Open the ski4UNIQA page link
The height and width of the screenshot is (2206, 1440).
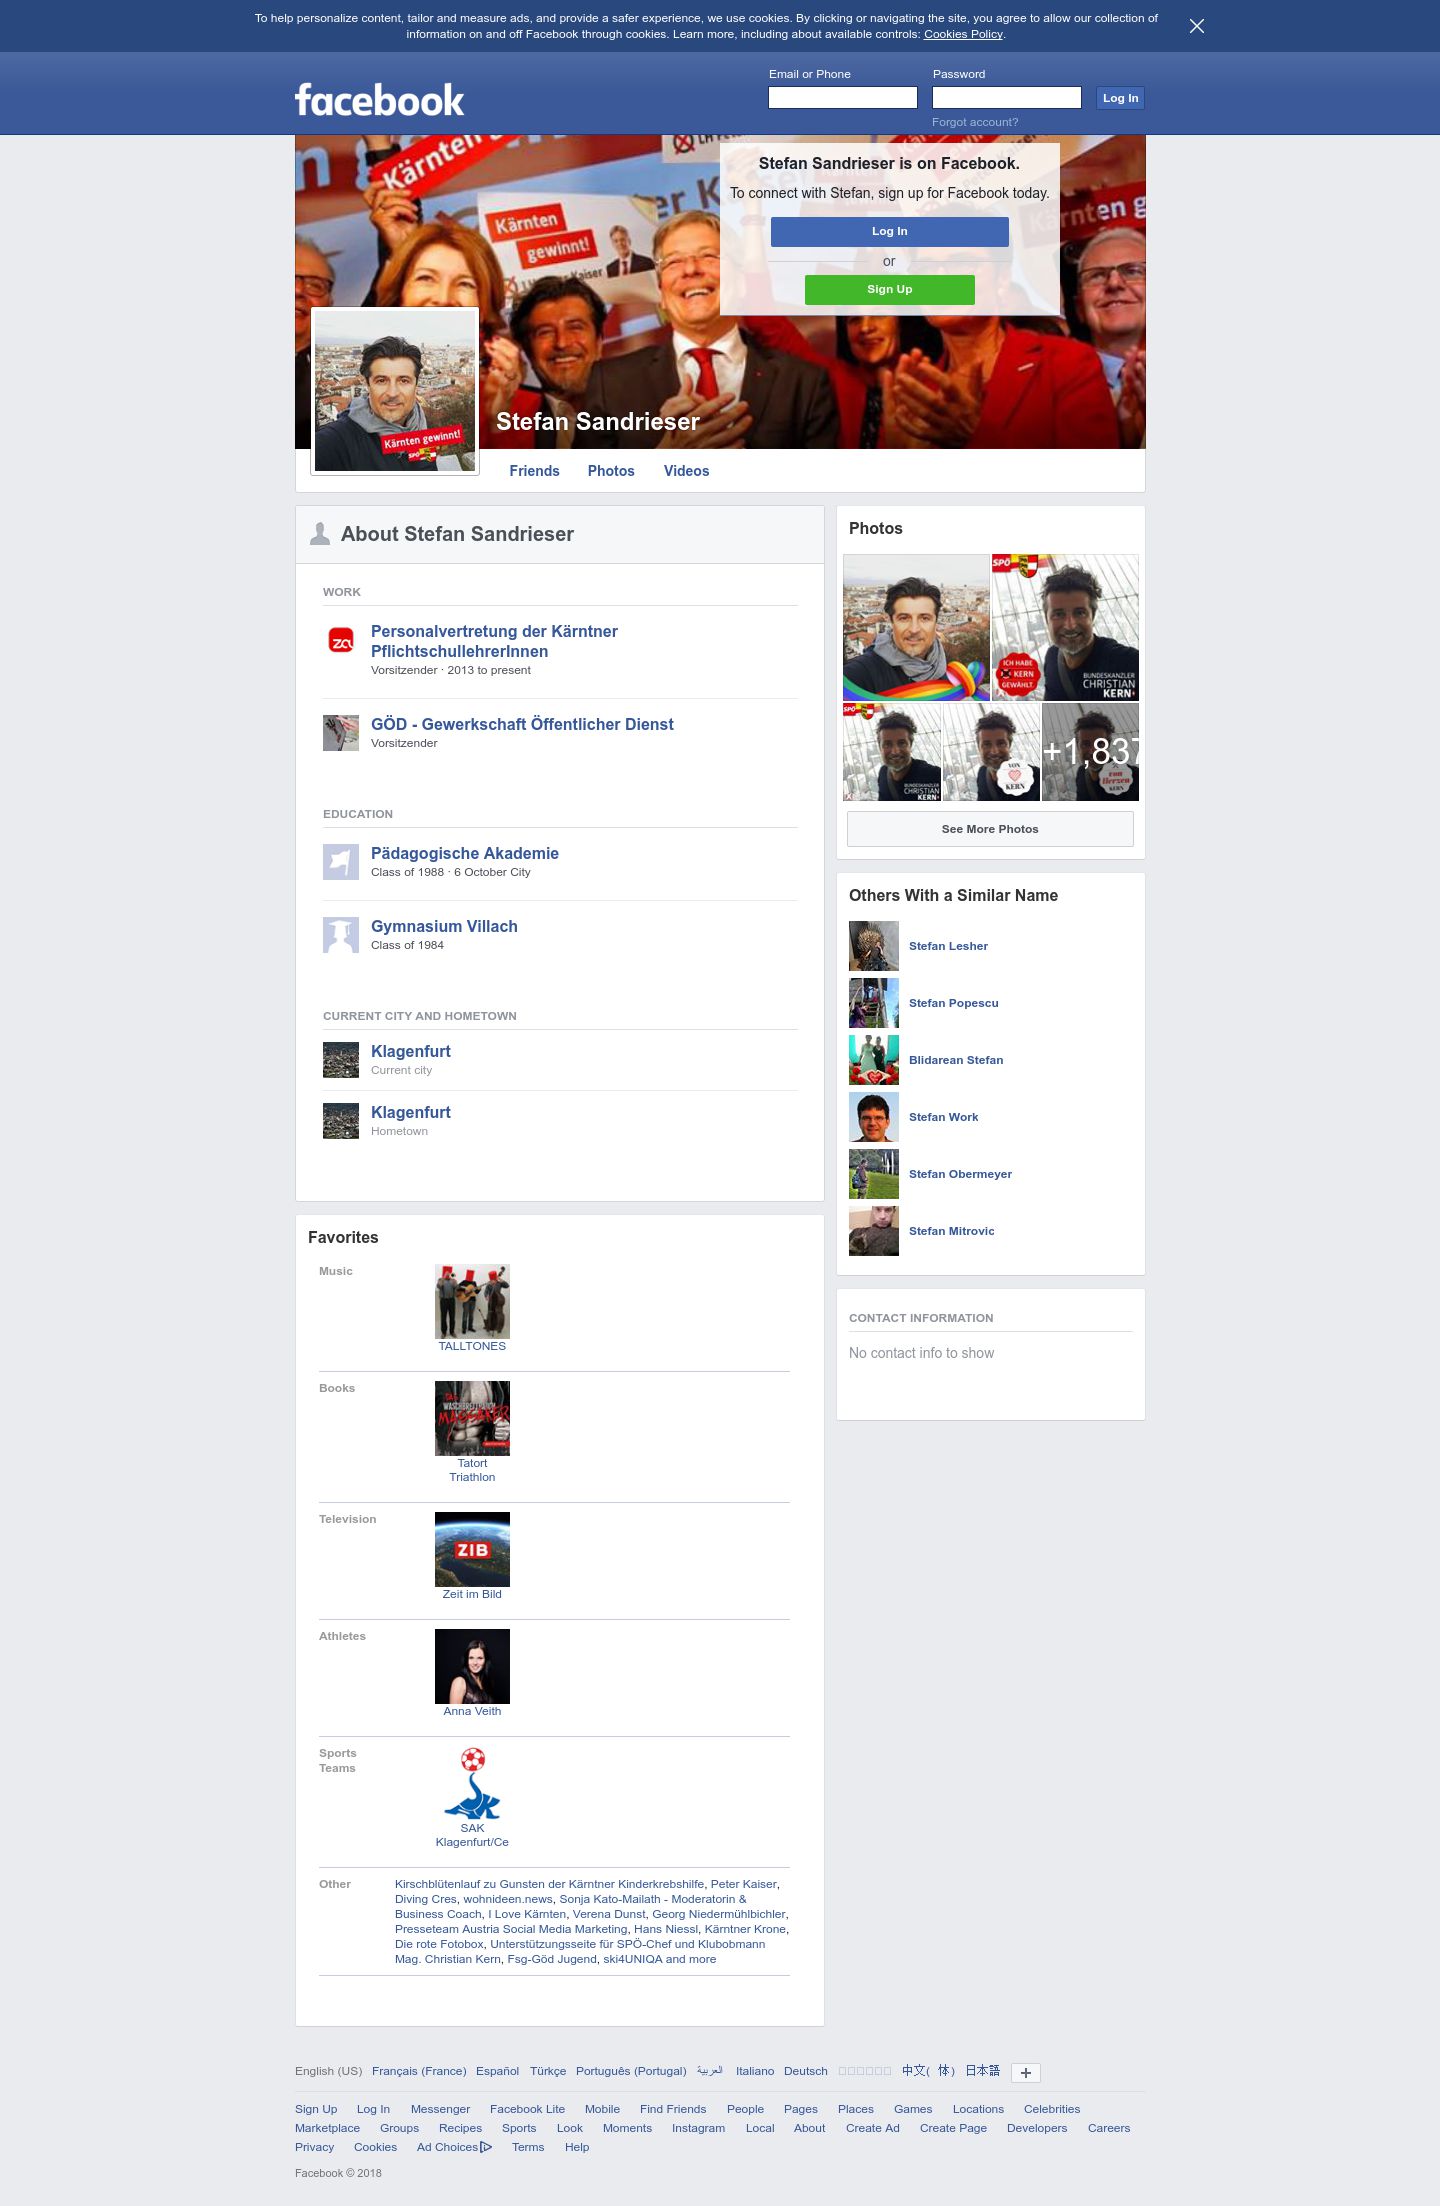point(632,1959)
